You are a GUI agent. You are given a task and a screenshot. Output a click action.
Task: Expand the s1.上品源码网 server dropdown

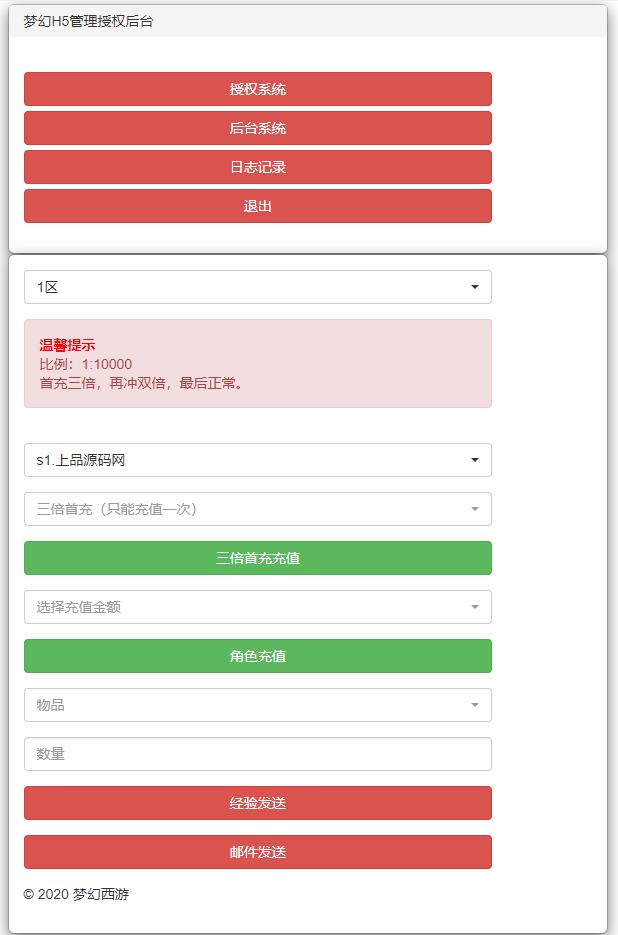coord(255,460)
